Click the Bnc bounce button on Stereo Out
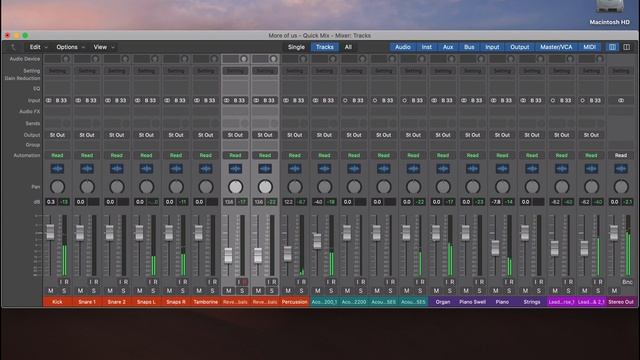This screenshot has height=360, width=640. [627, 282]
